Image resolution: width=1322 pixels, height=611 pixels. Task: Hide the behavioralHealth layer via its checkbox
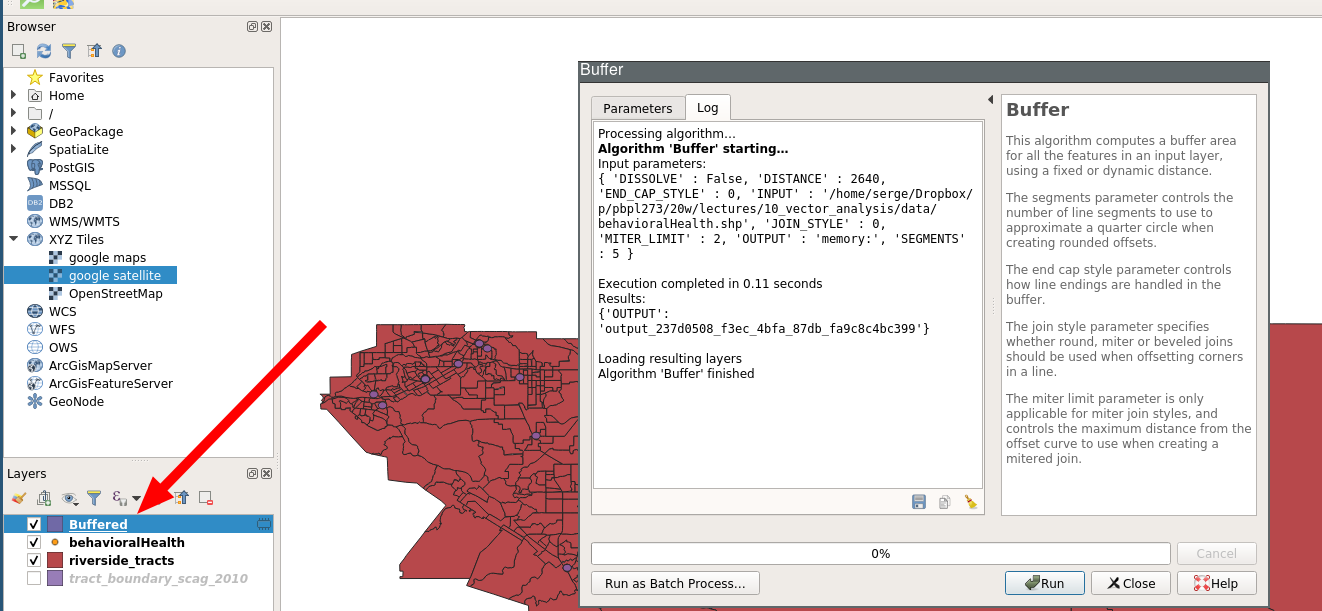tap(34, 542)
